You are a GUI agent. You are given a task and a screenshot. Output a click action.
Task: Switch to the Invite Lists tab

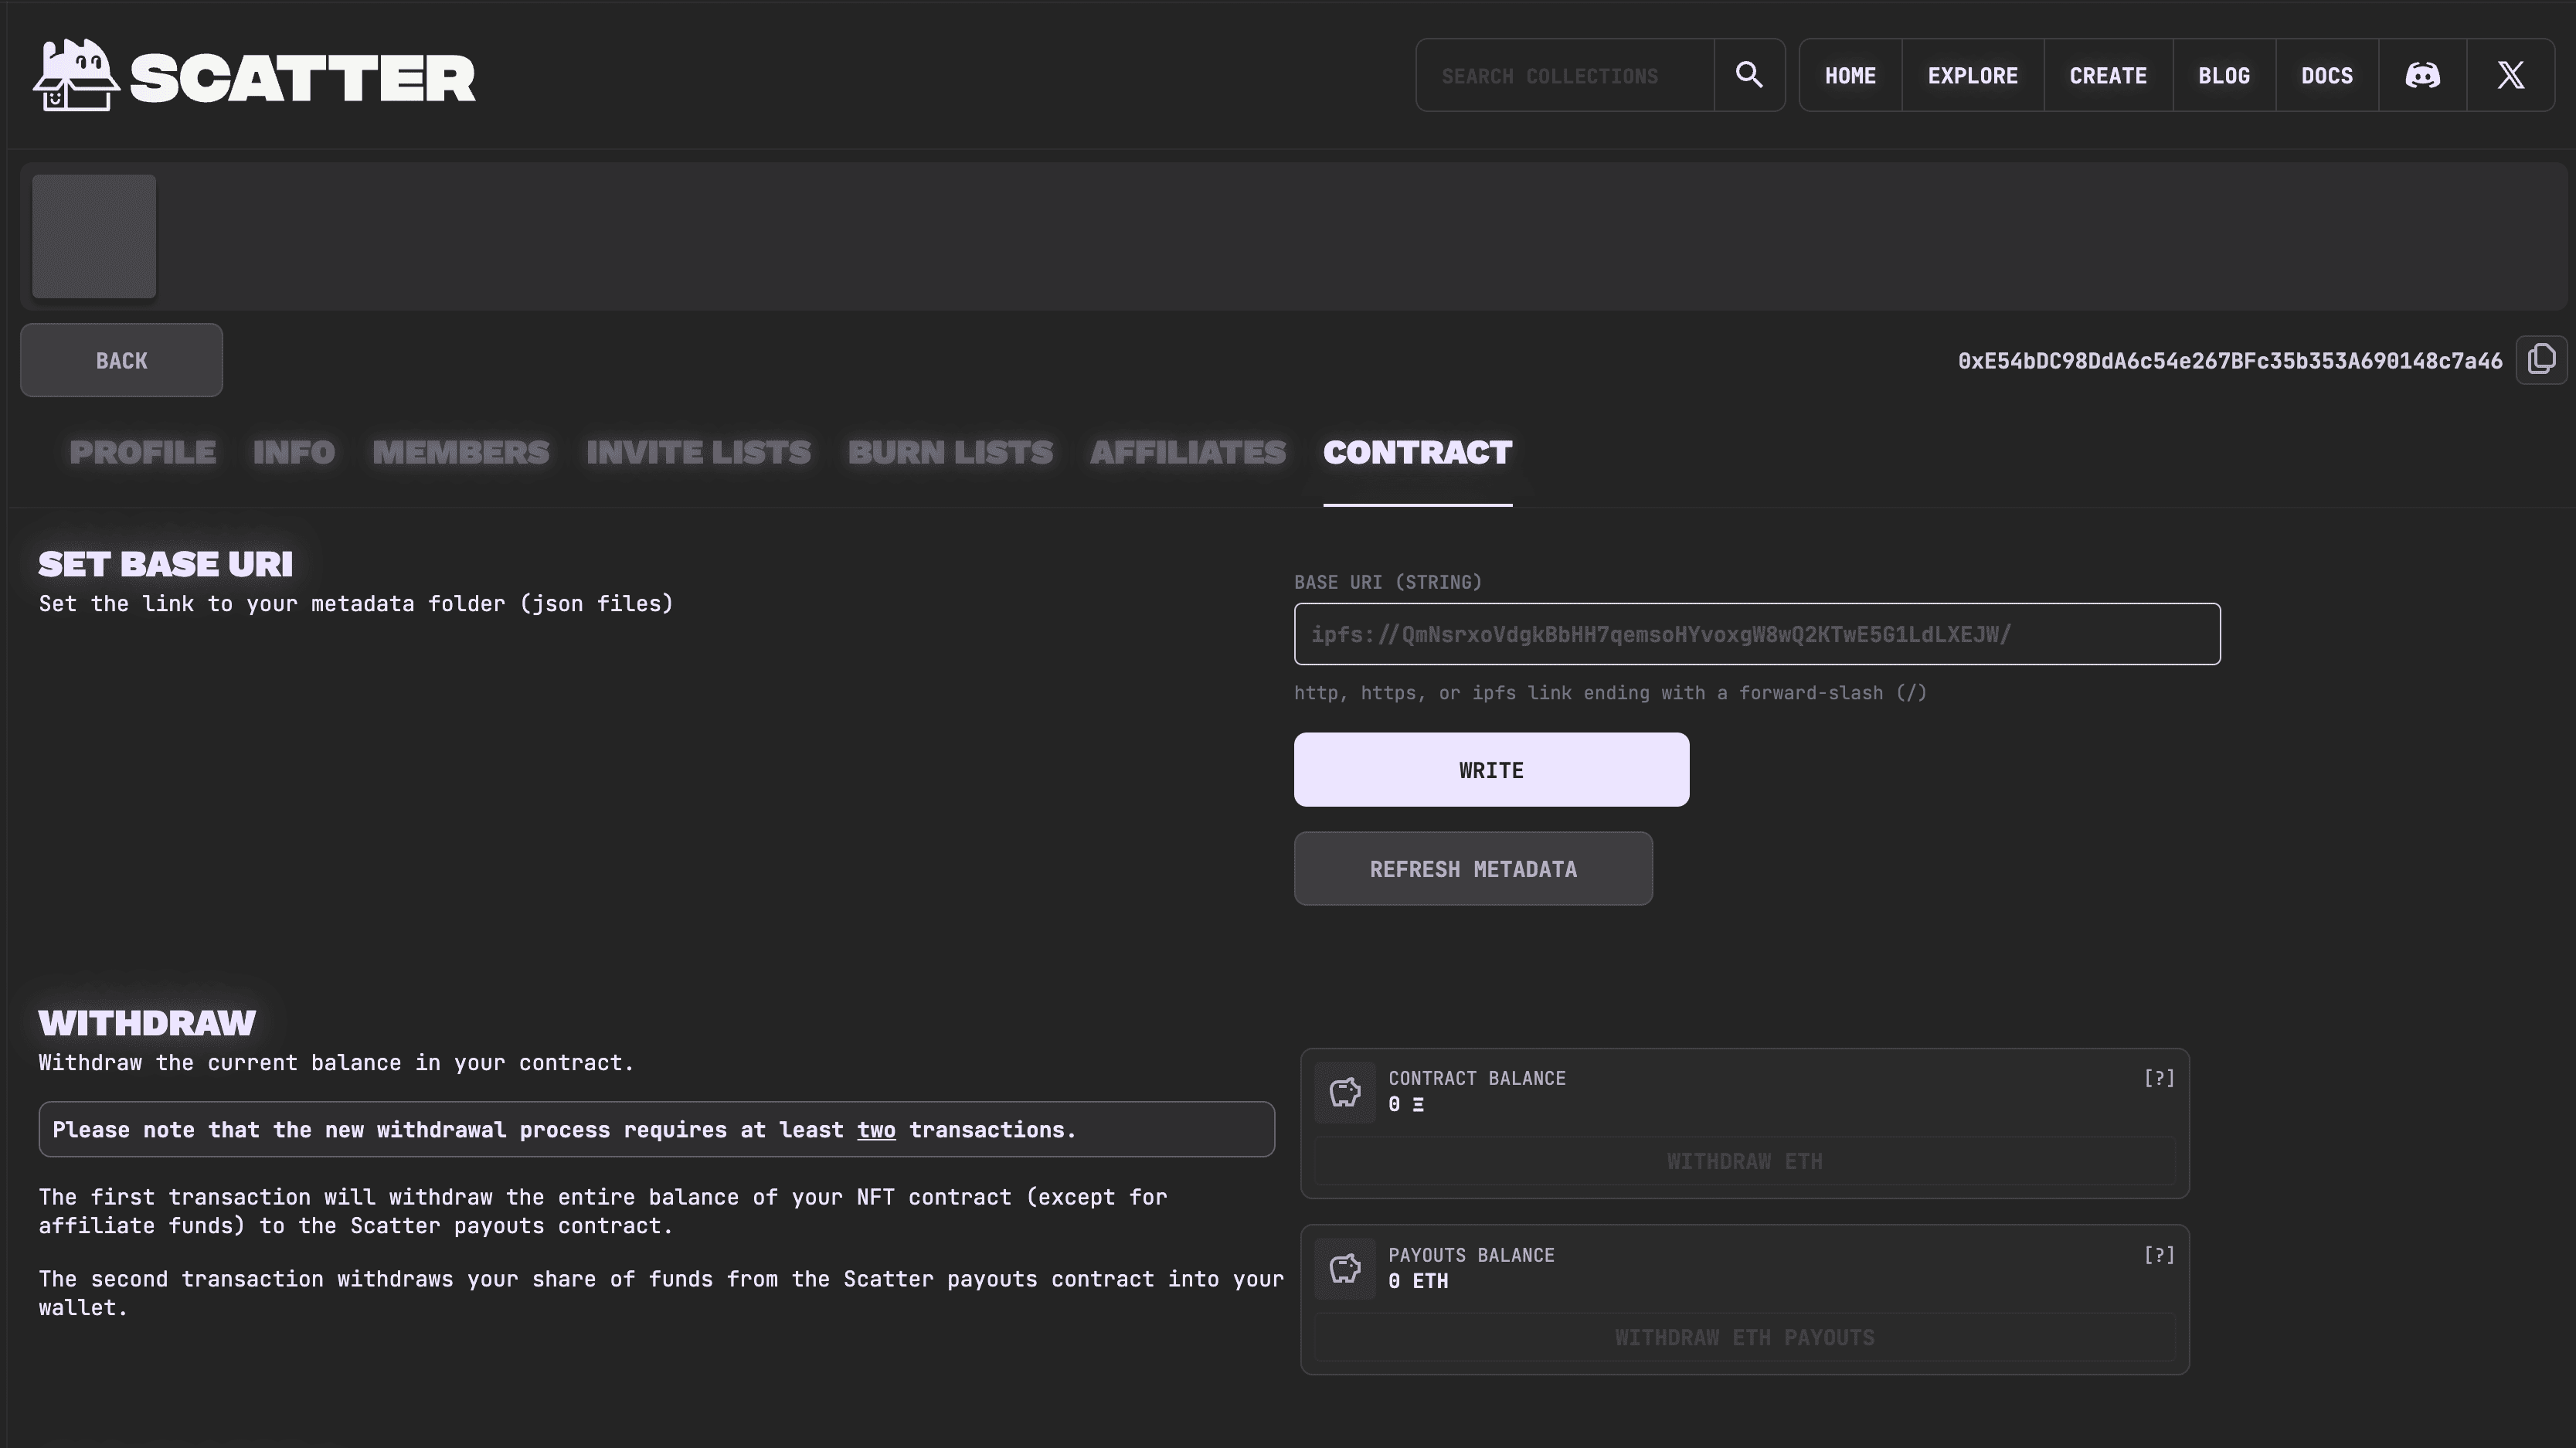pyautogui.click(x=698, y=453)
